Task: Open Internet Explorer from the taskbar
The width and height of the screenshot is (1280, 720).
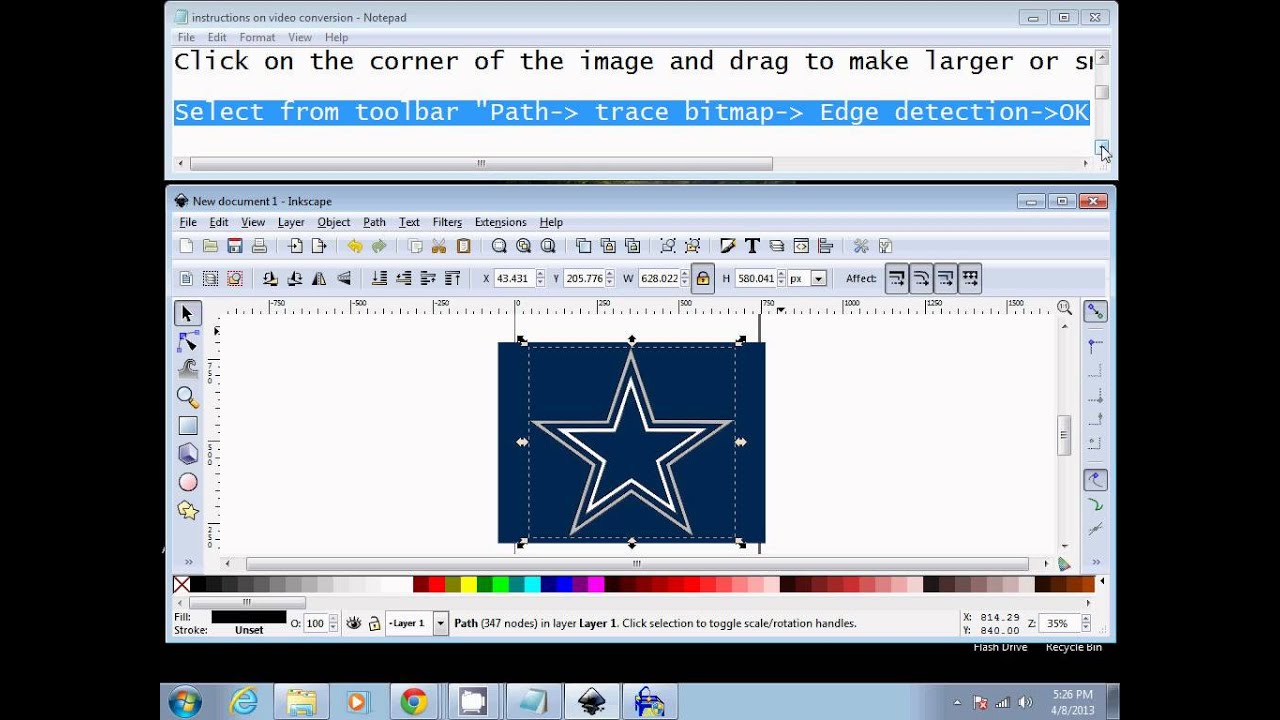Action: click(x=244, y=701)
